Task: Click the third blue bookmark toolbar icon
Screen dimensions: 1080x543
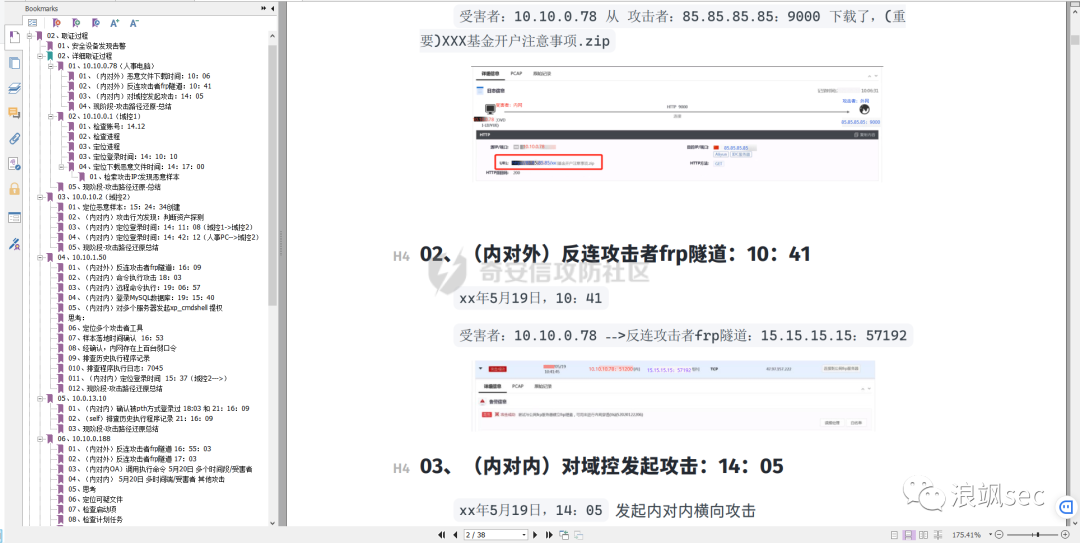Action: coord(96,23)
